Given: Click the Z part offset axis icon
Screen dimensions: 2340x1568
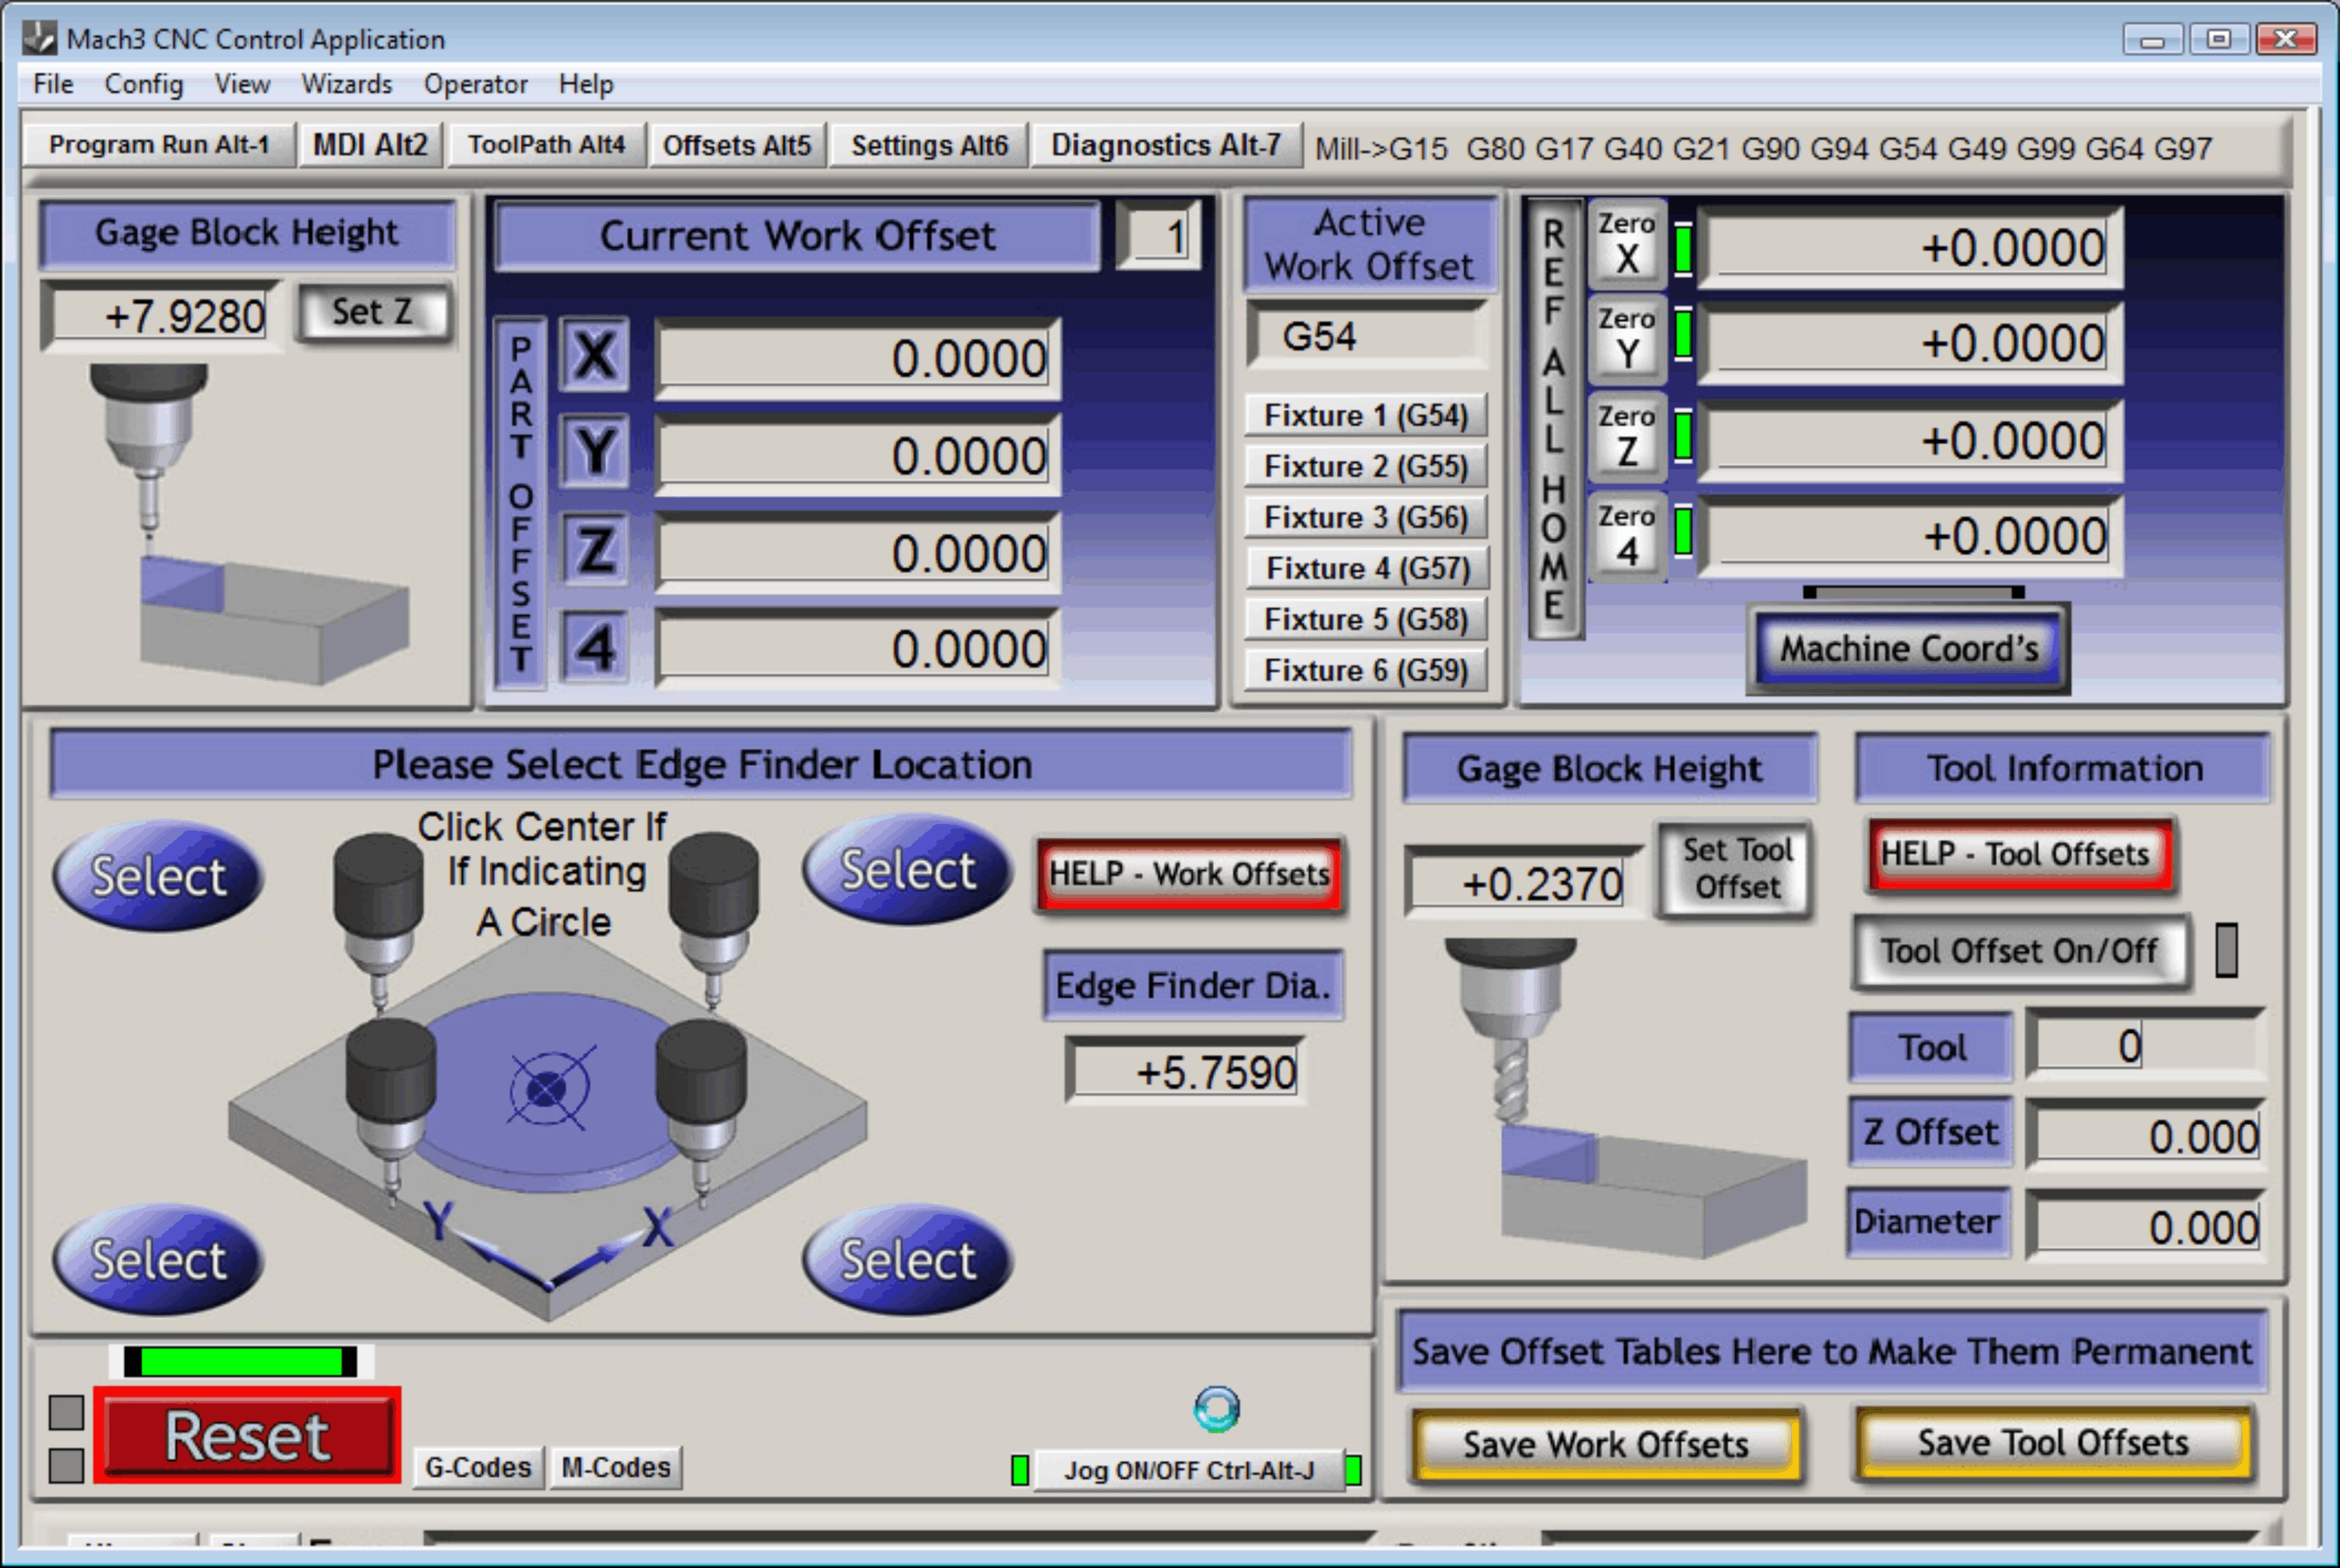Looking at the screenshot, I should (x=595, y=549).
